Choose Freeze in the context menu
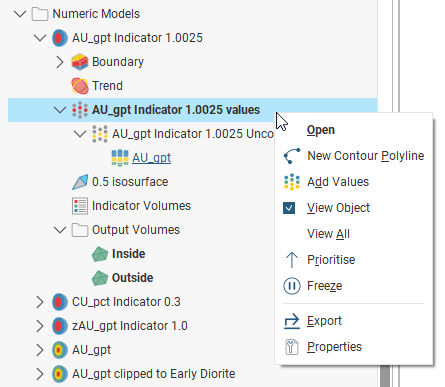This screenshot has height=387, width=445. point(324,286)
